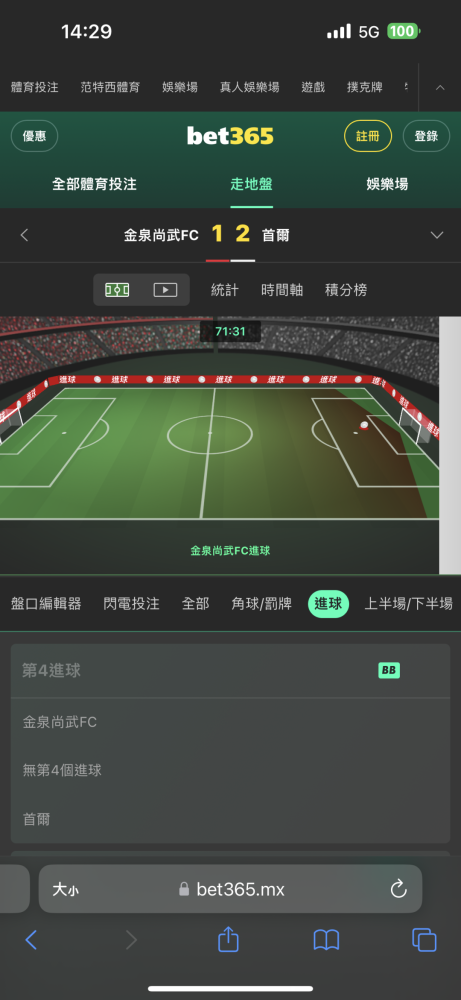Expand the match selector down chevron
This screenshot has width=461, height=1000.
437,235
